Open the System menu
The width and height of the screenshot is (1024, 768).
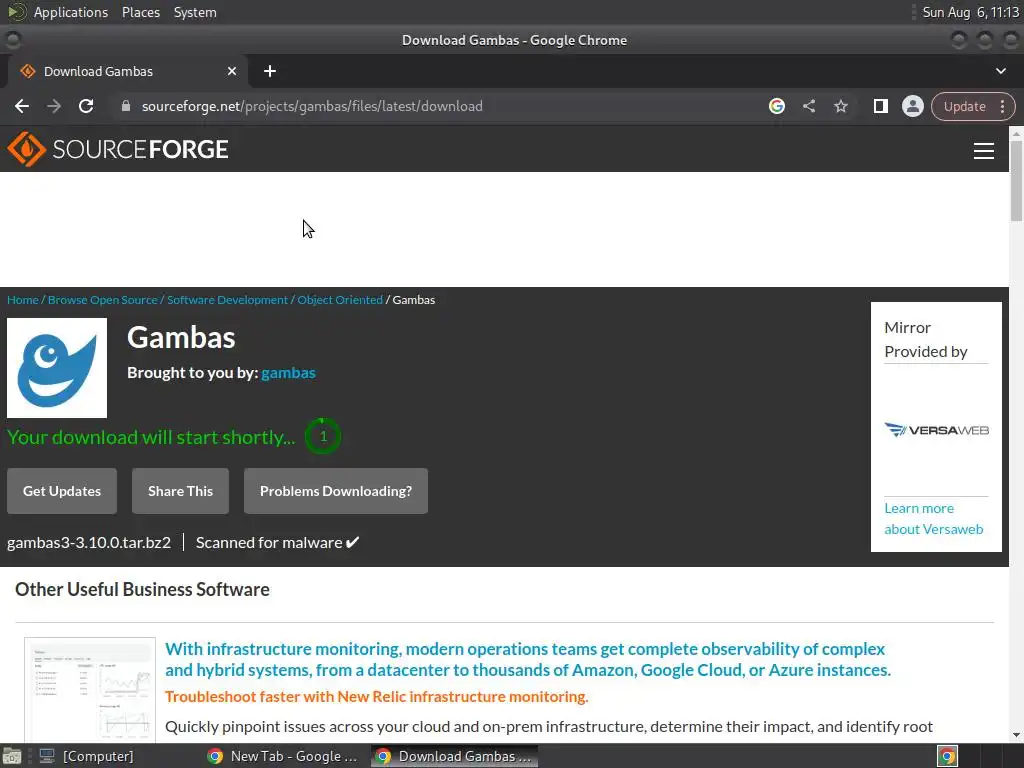(x=195, y=12)
